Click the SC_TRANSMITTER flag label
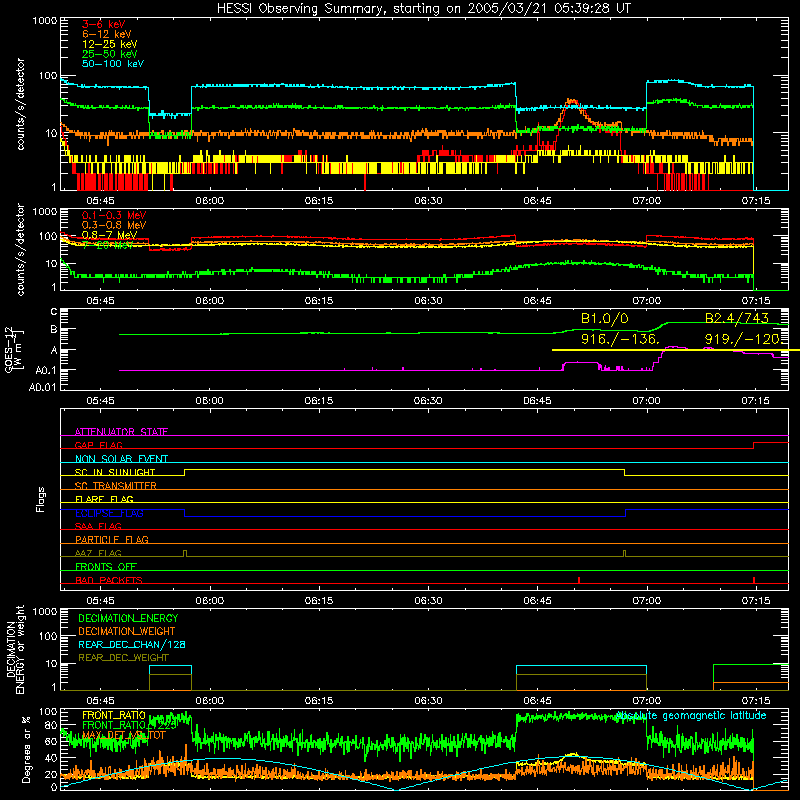This screenshot has width=800, height=800. click(x=116, y=486)
